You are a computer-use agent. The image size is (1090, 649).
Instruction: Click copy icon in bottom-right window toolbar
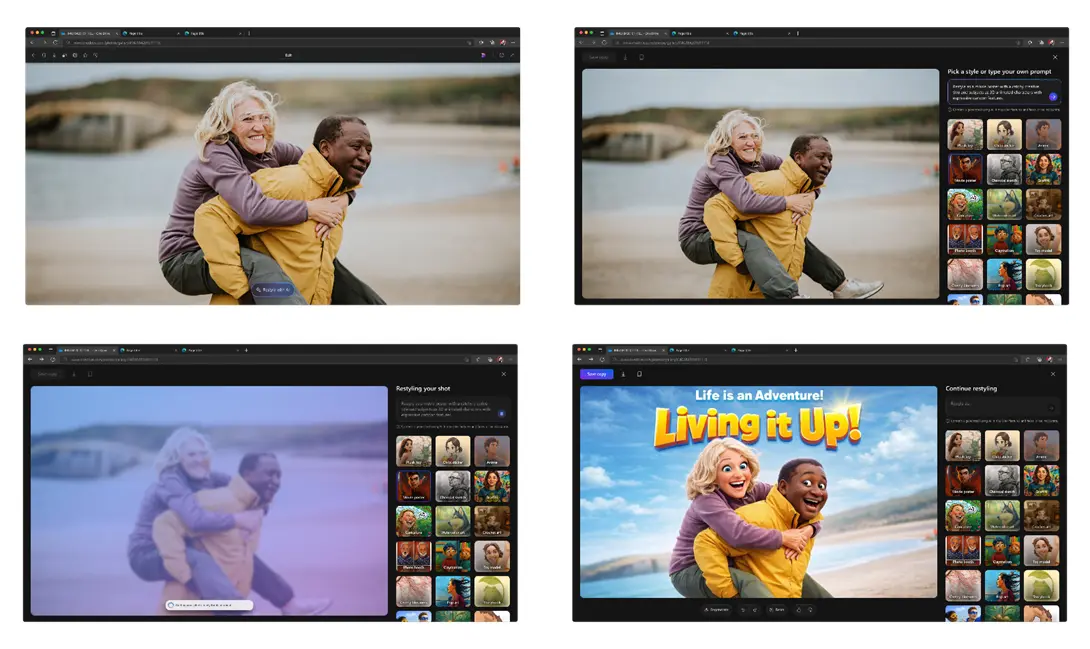click(x=639, y=374)
